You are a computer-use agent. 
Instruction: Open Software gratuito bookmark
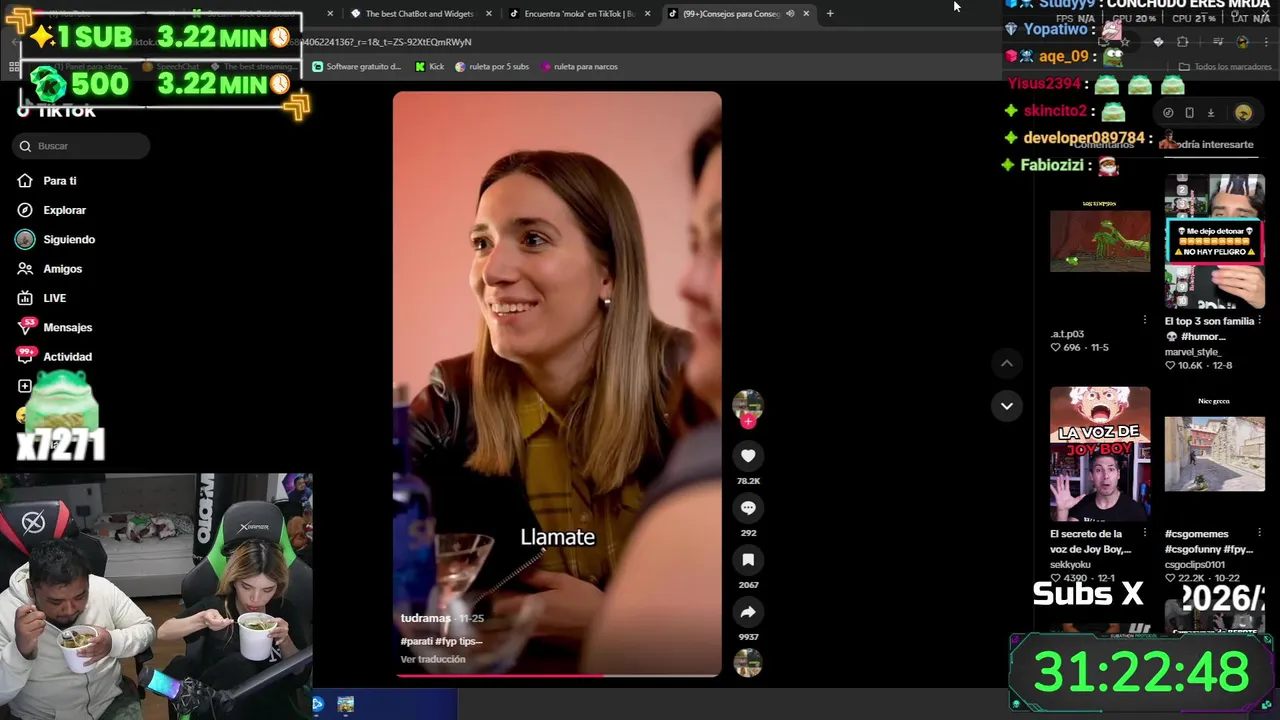tap(356, 67)
